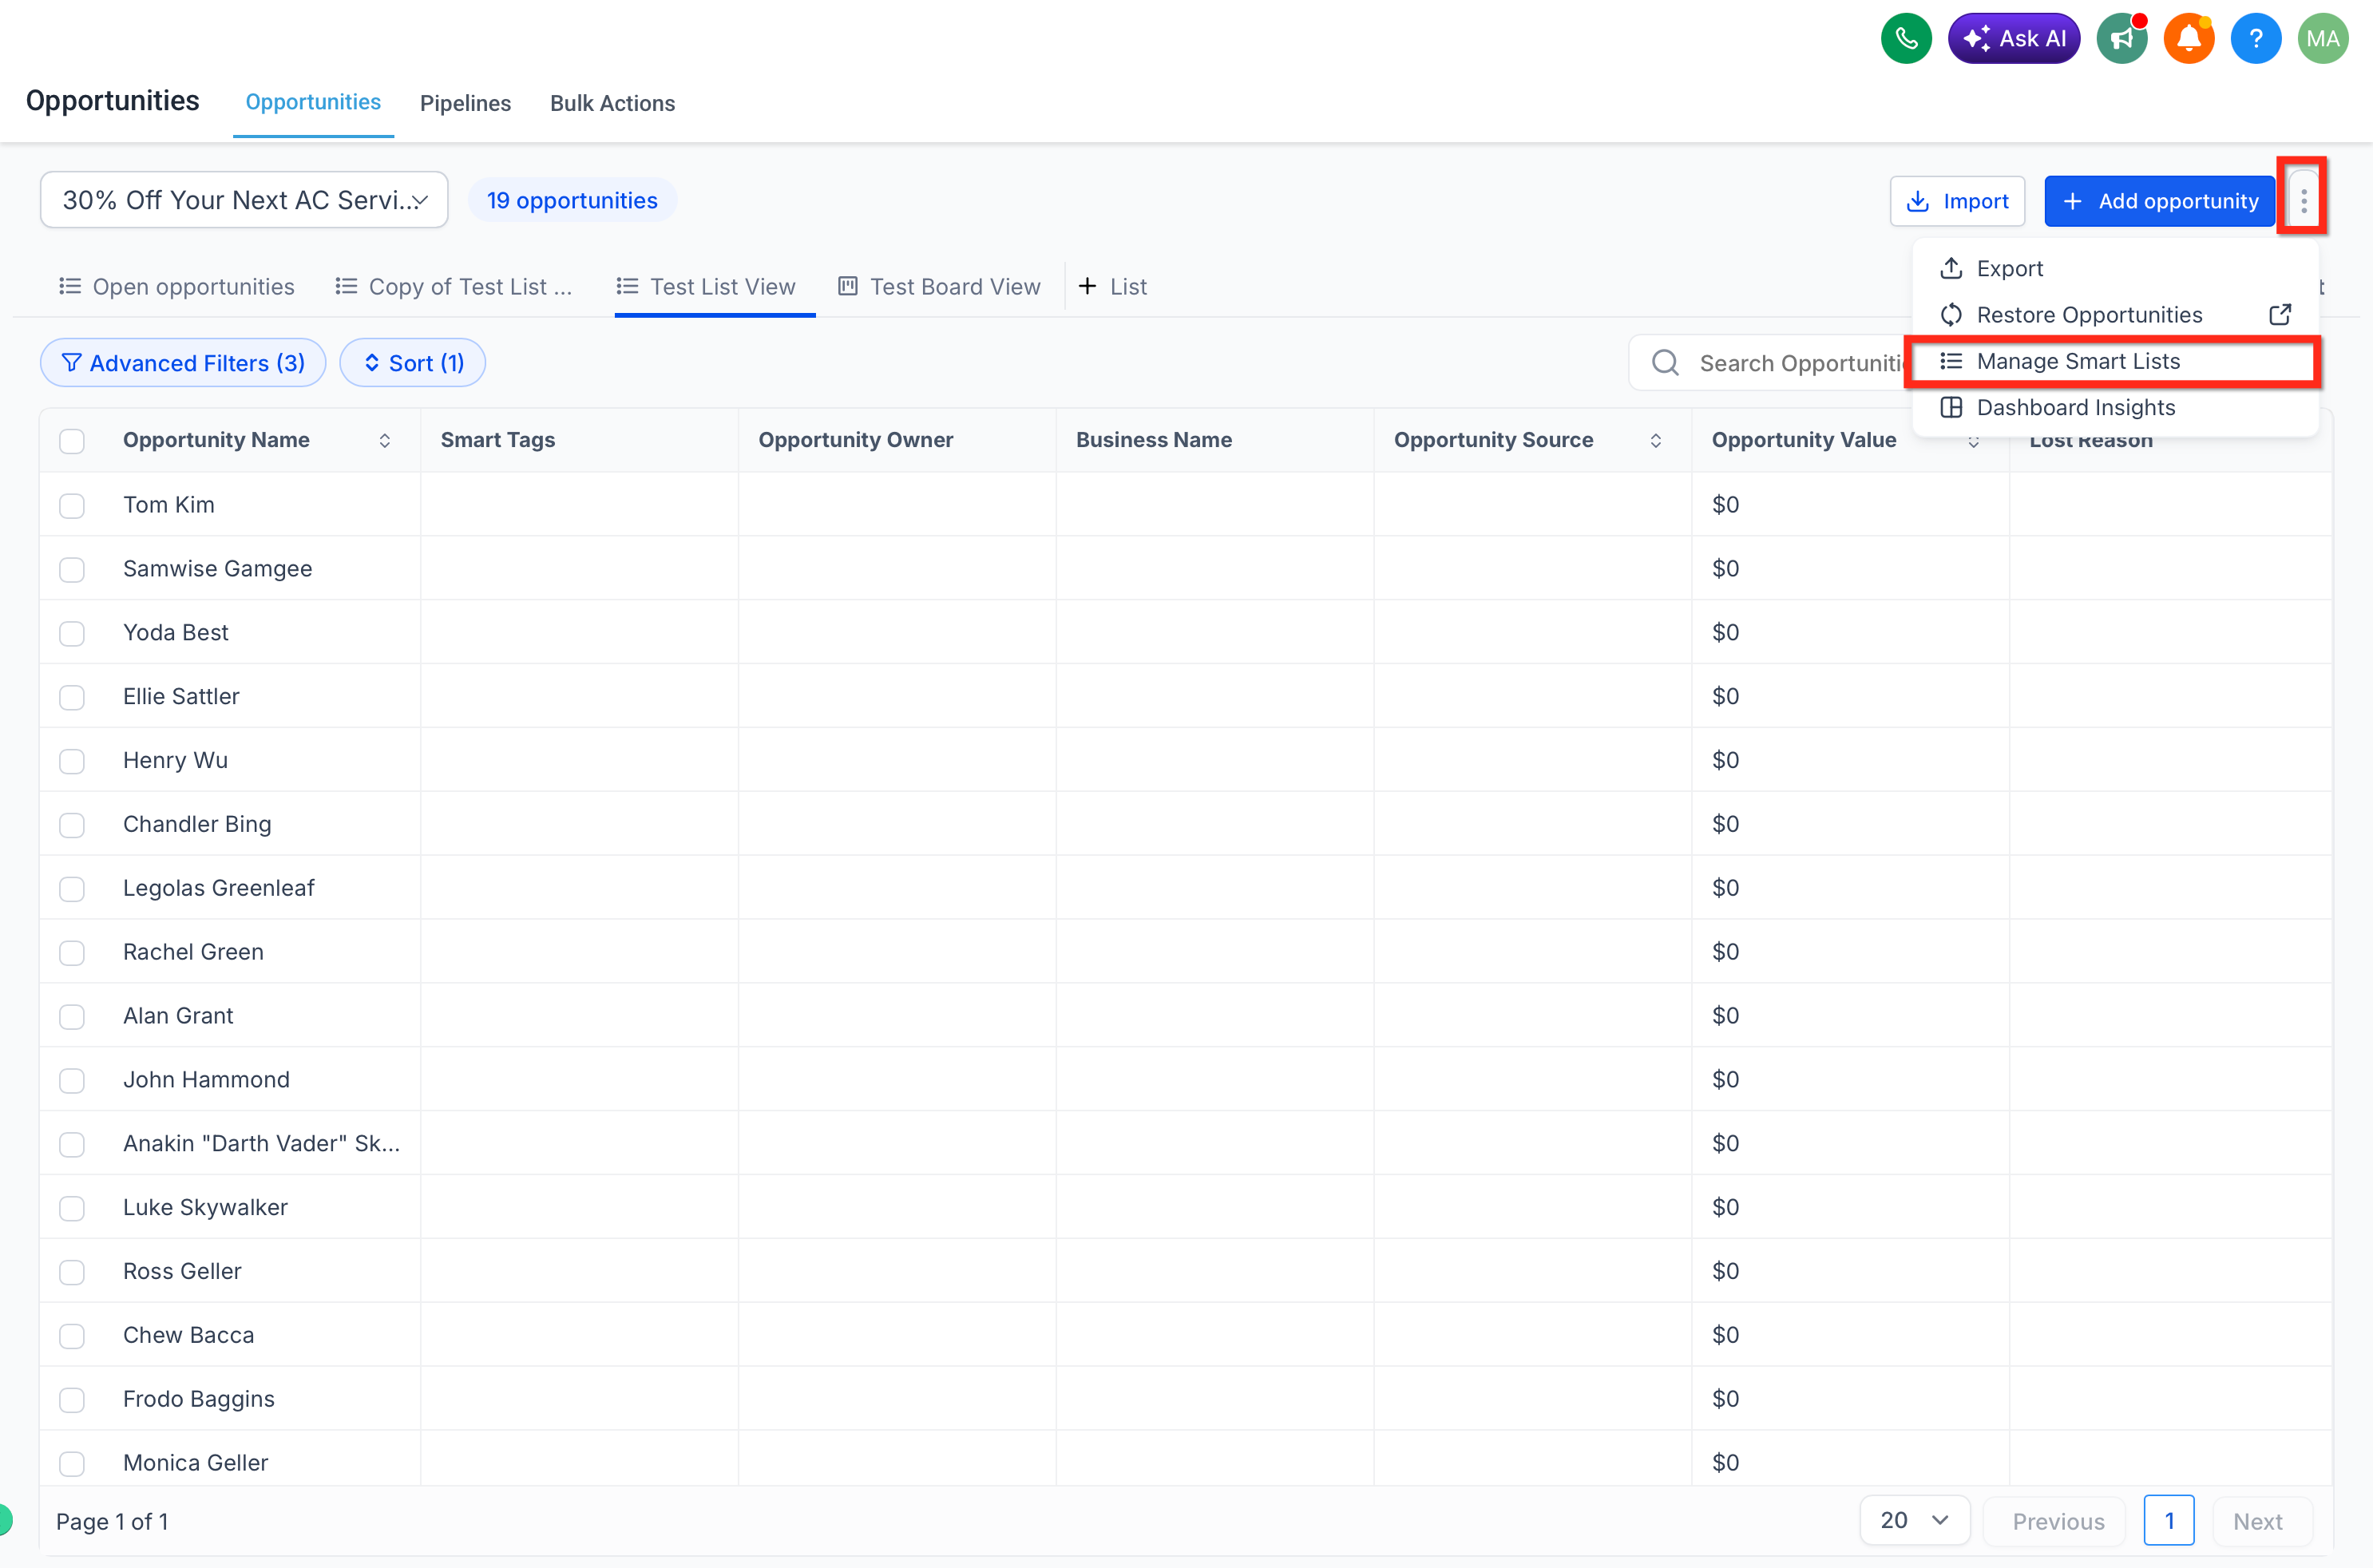Choose Restore Opportunities menu entry
Screen dimensions: 2373x1568
(x=2115, y=315)
